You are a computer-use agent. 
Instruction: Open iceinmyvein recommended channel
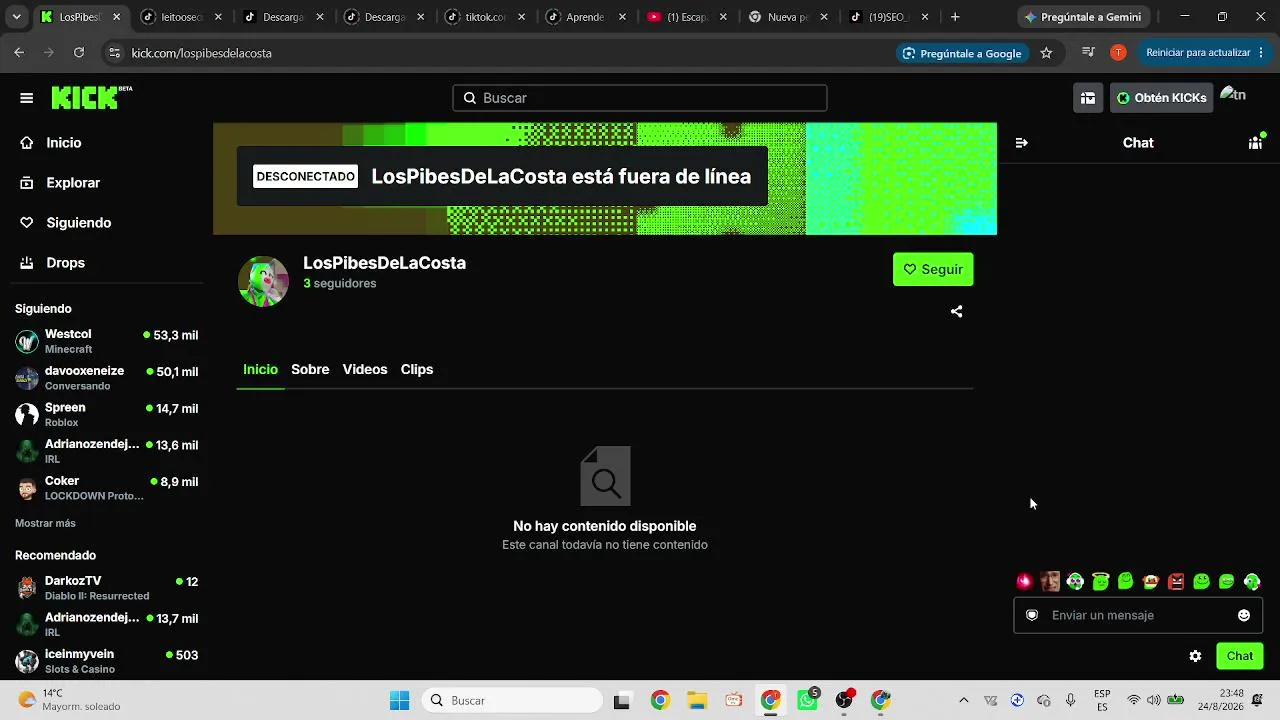tap(106, 662)
